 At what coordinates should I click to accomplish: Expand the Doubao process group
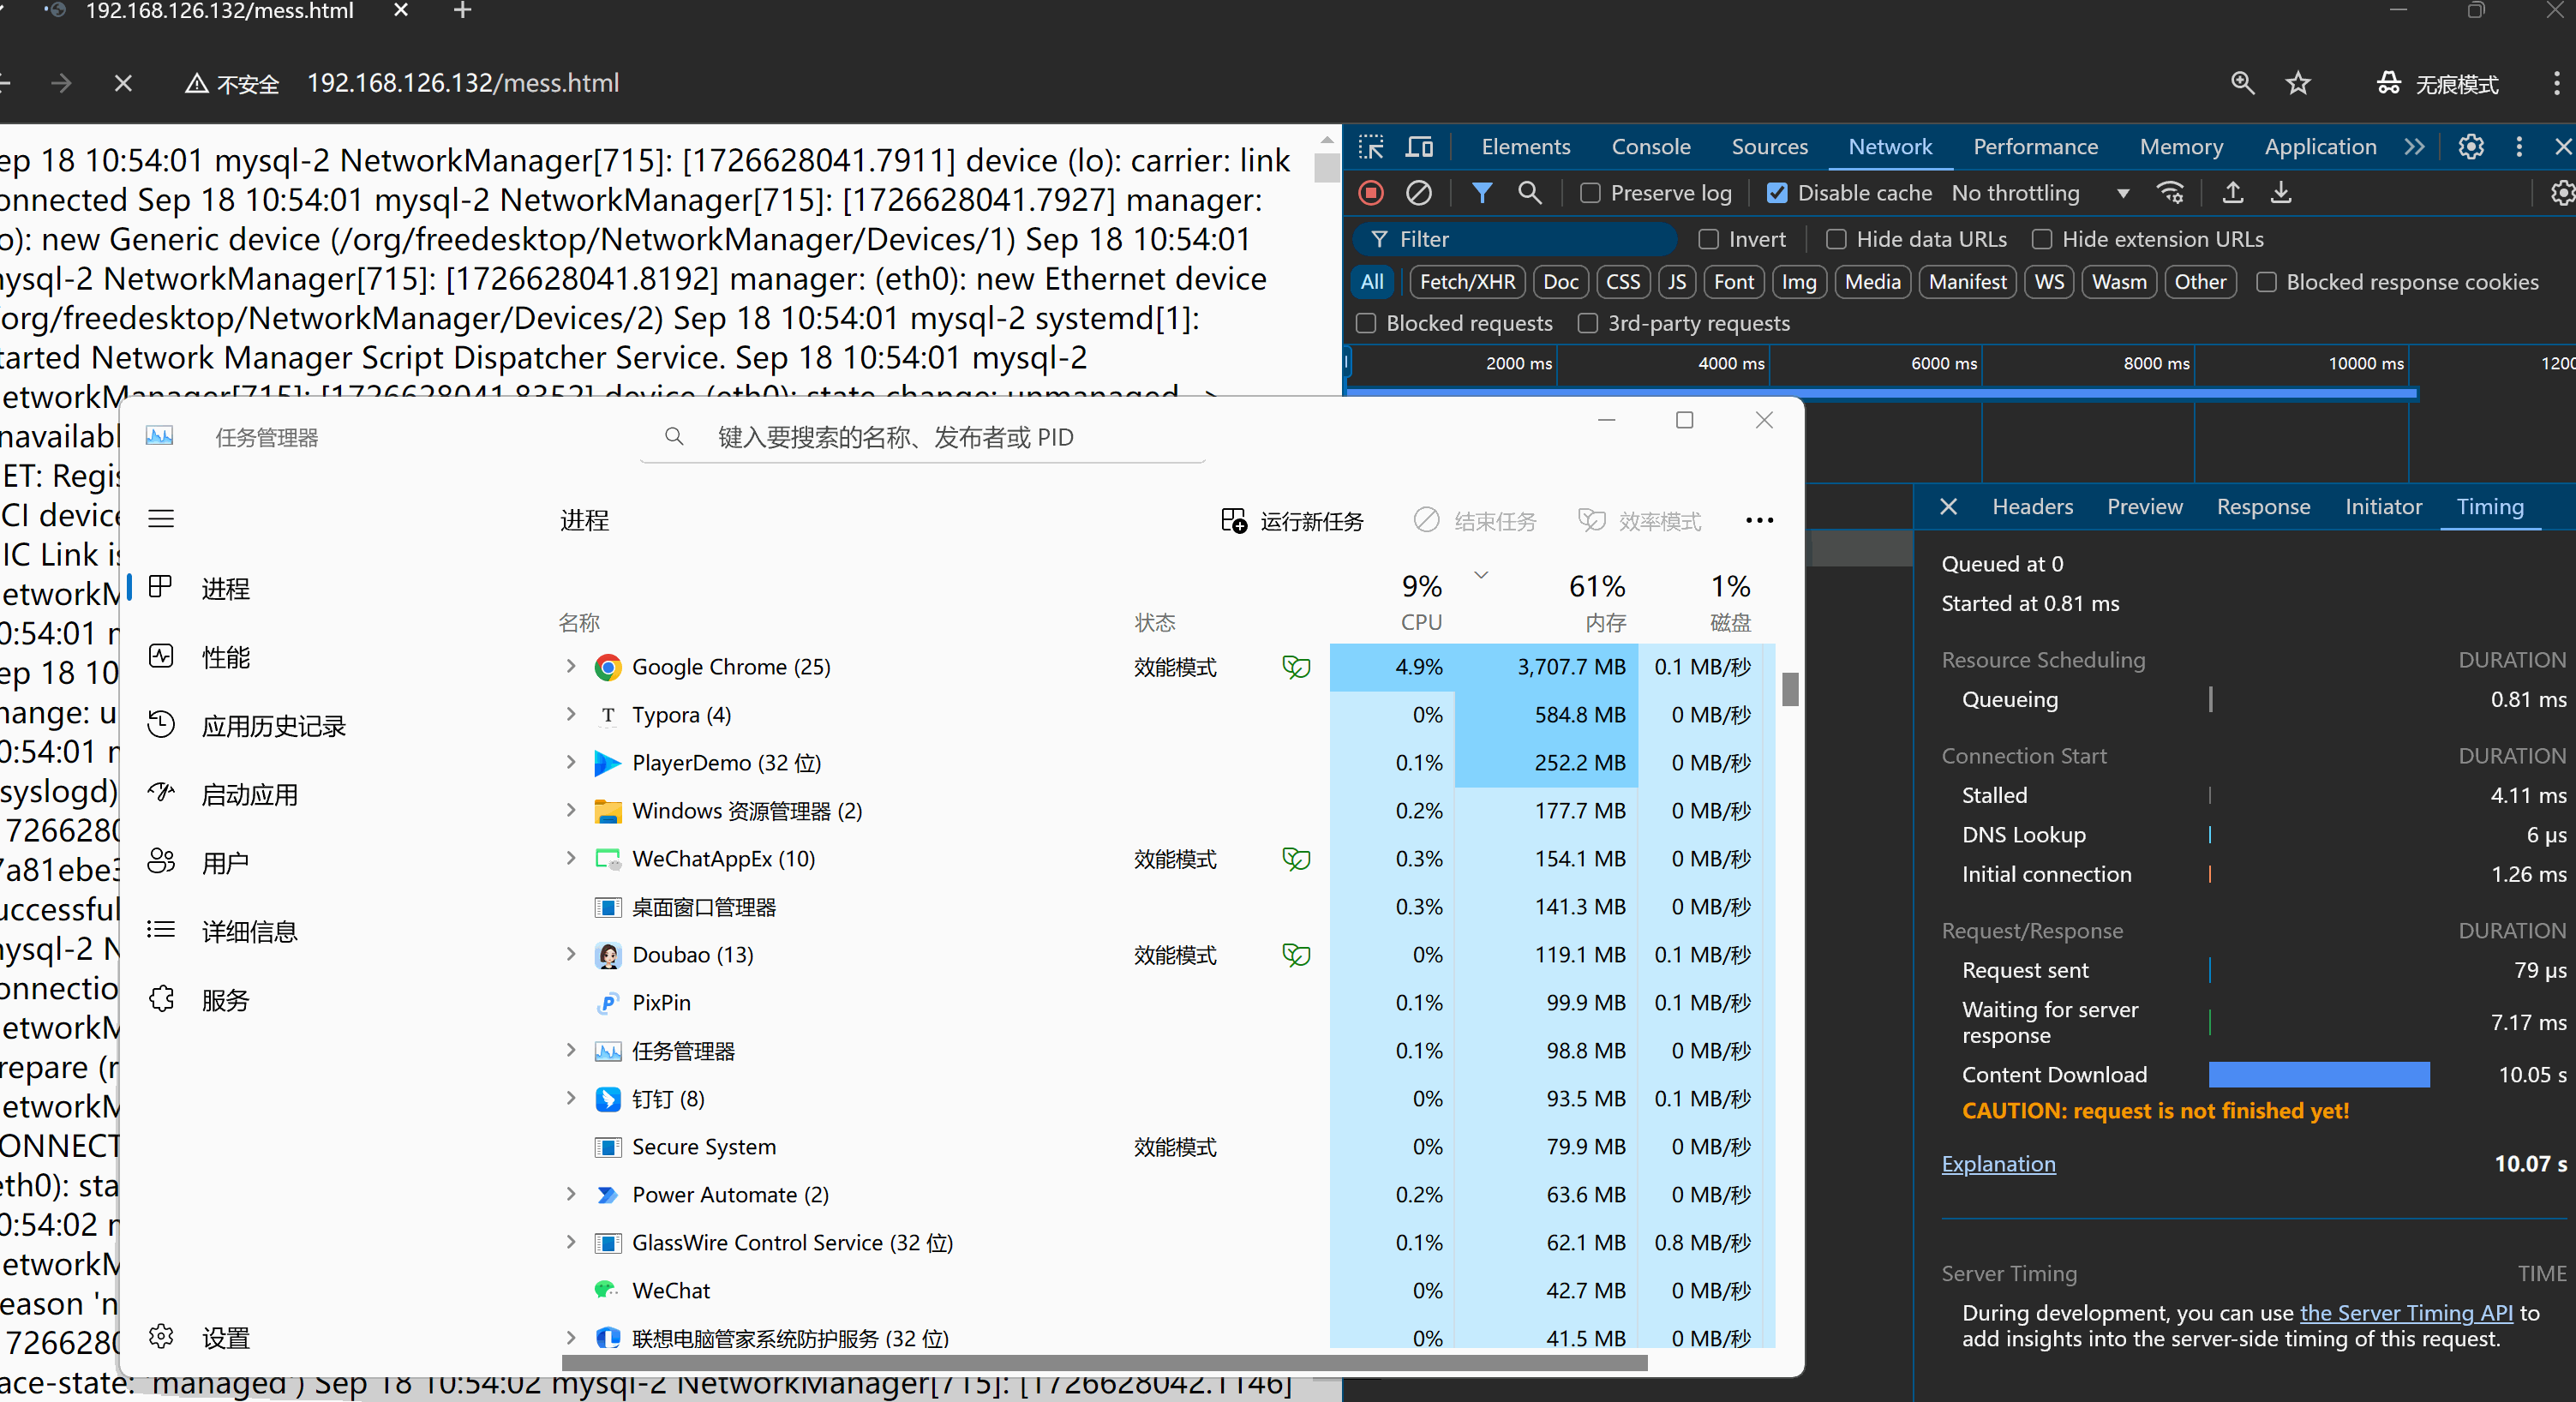coord(571,954)
